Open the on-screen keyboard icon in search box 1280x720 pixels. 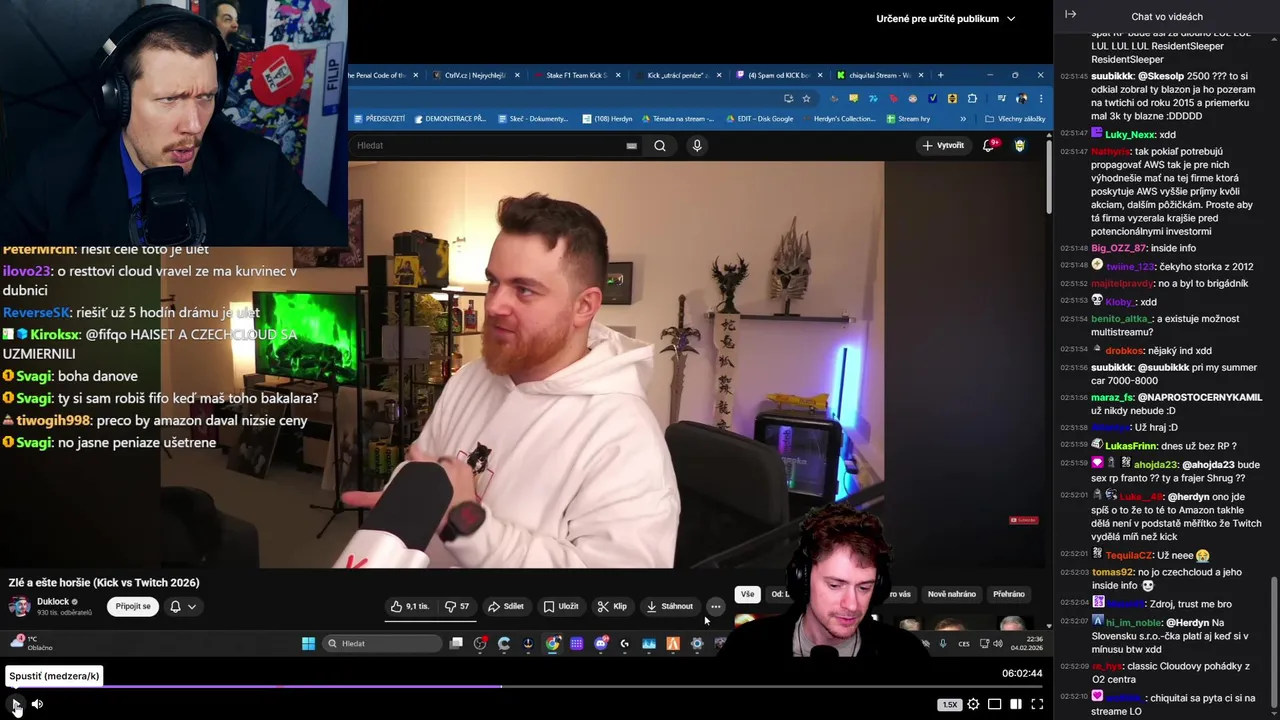click(x=631, y=145)
